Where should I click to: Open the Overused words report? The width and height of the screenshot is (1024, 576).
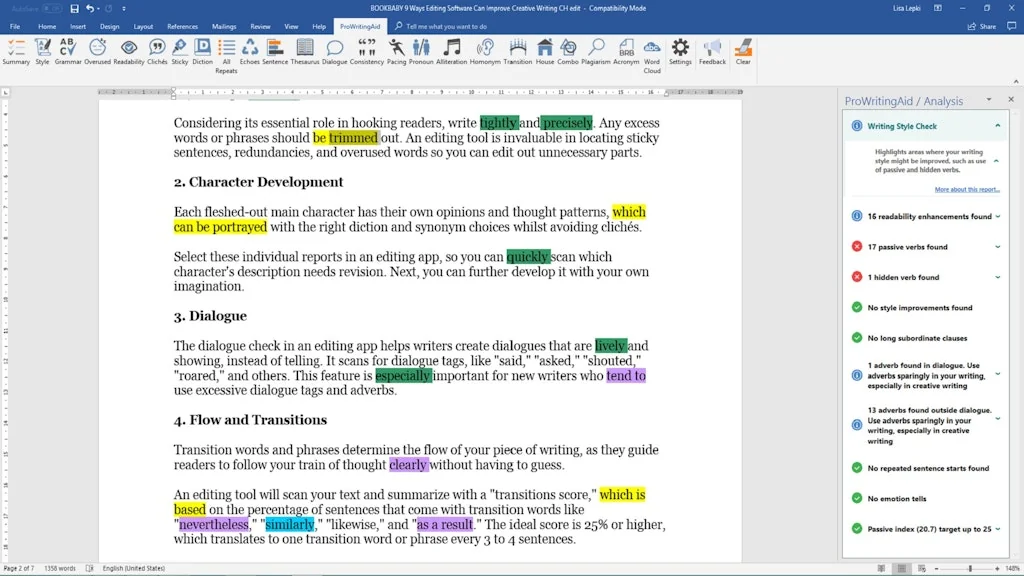tap(97, 52)
